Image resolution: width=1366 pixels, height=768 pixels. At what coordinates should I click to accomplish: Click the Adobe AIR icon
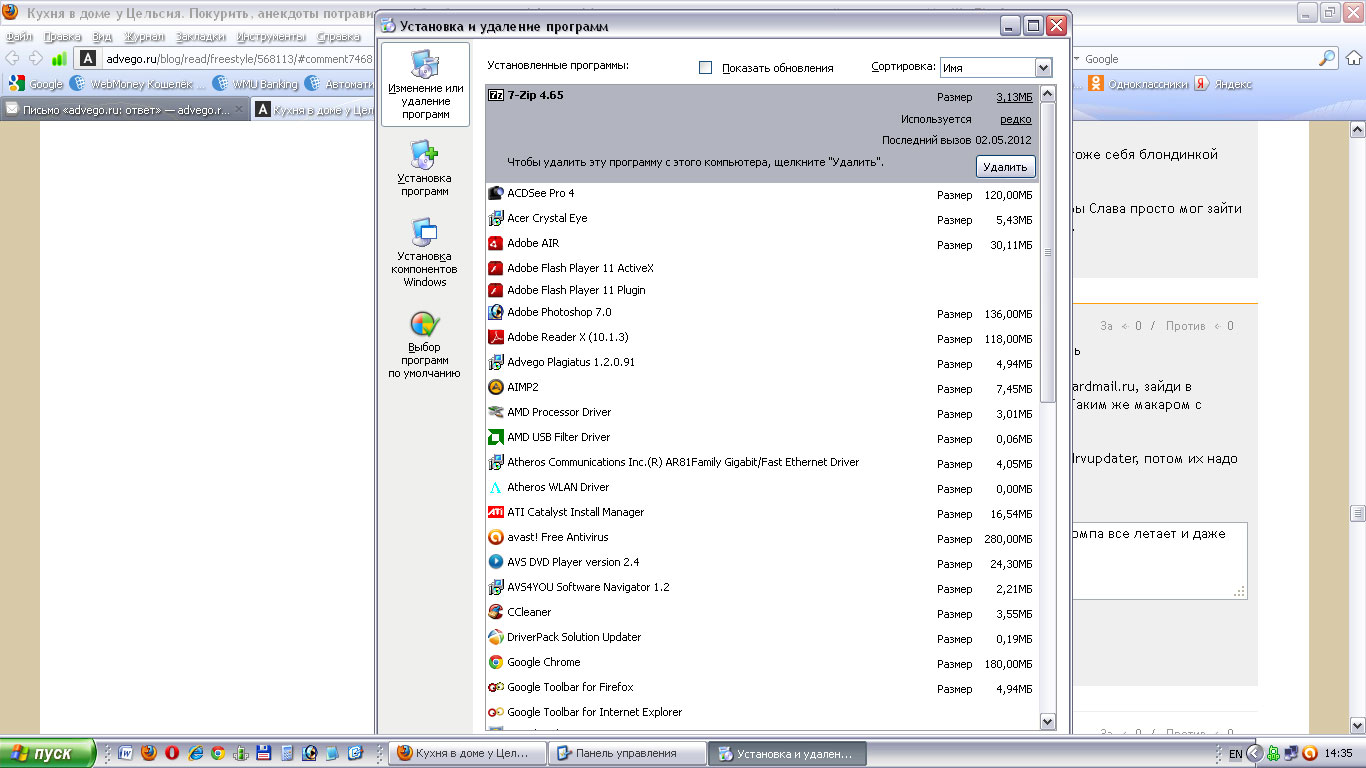495,243
